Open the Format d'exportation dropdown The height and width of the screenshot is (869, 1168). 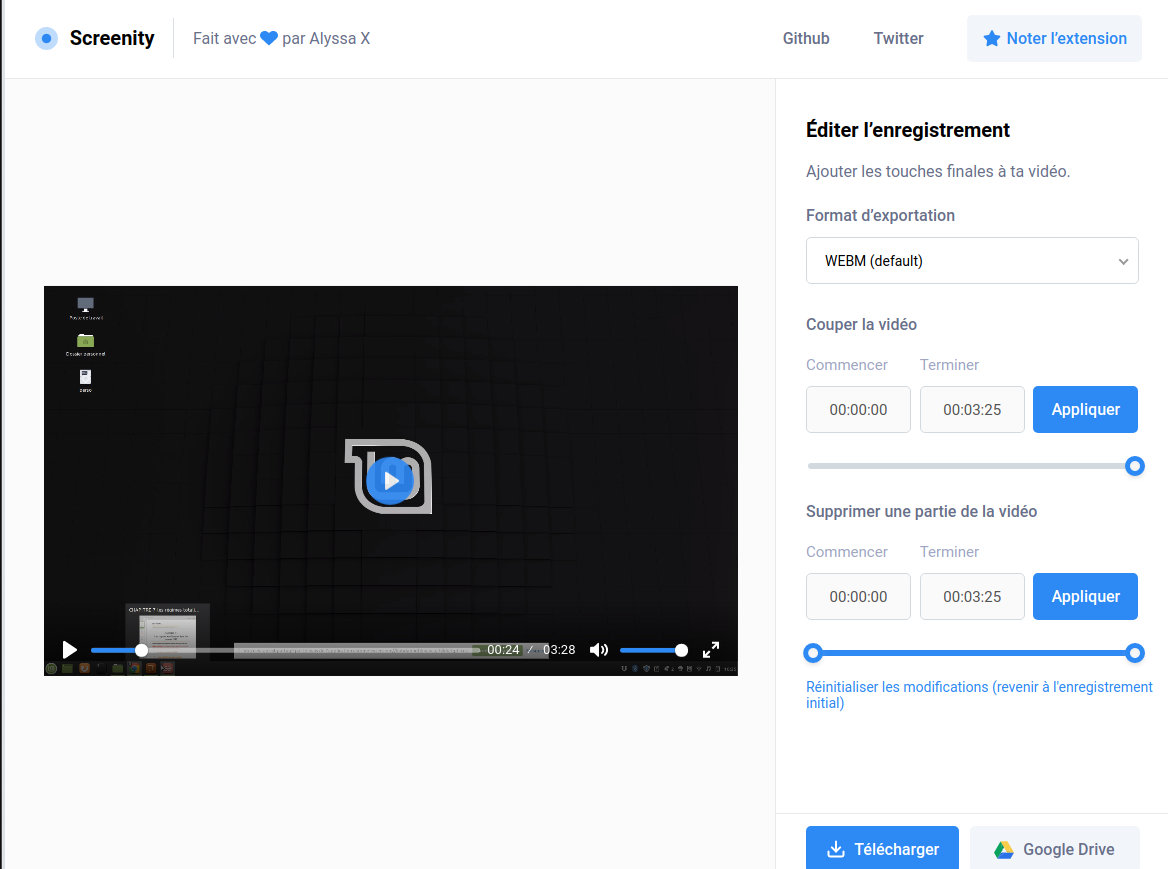click(972, 261)
